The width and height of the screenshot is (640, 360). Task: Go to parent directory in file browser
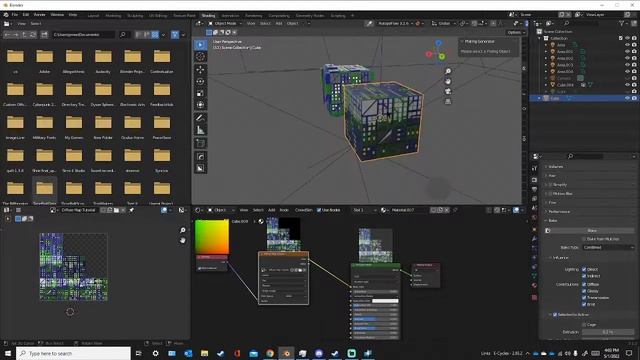tap(24, 35)
